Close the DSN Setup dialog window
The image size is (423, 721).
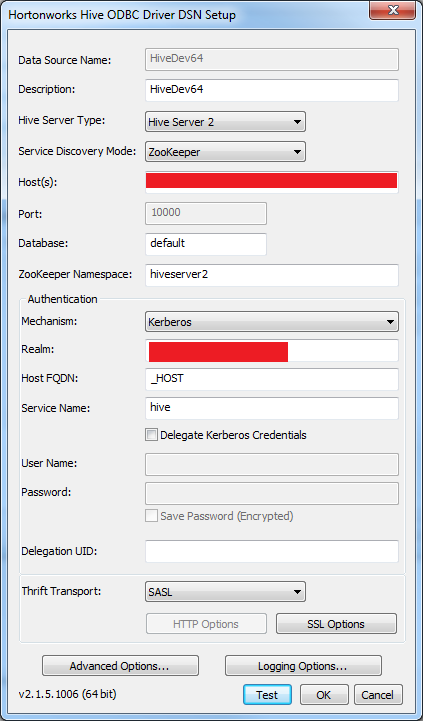pos(393,10)
